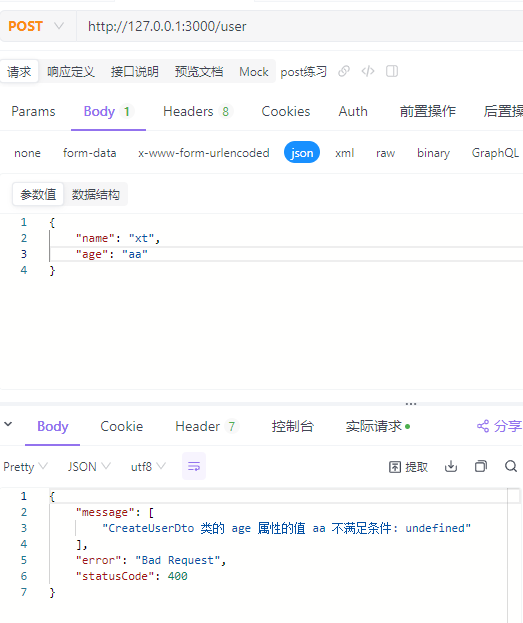The width and height of the screenshot is (523, 623).
Task: Click the 分享 share button
Action: pyautogui.click(x=499, y=426)
